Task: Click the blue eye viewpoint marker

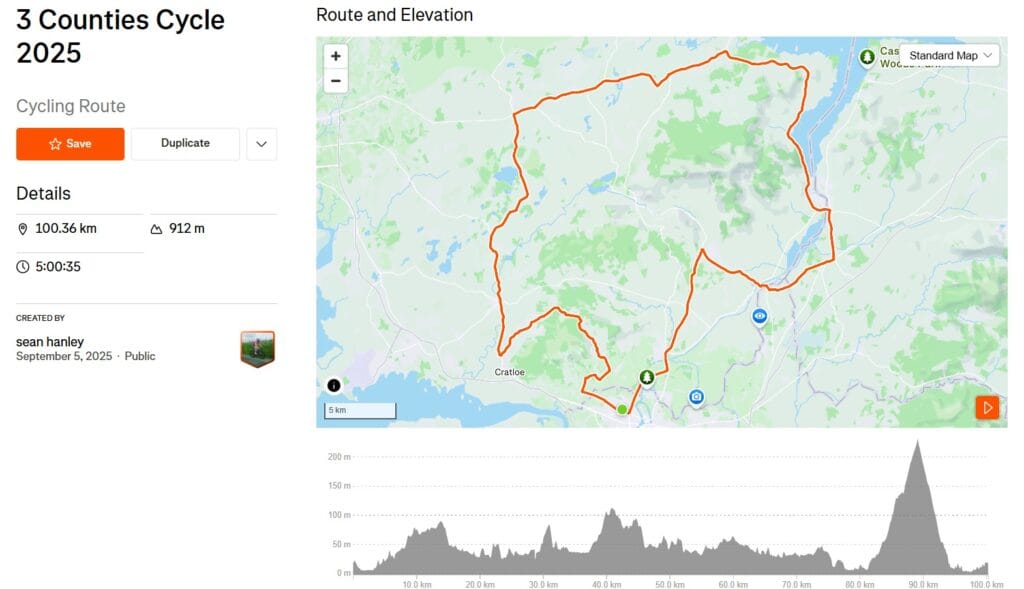Action: click(x=760, y=316)
